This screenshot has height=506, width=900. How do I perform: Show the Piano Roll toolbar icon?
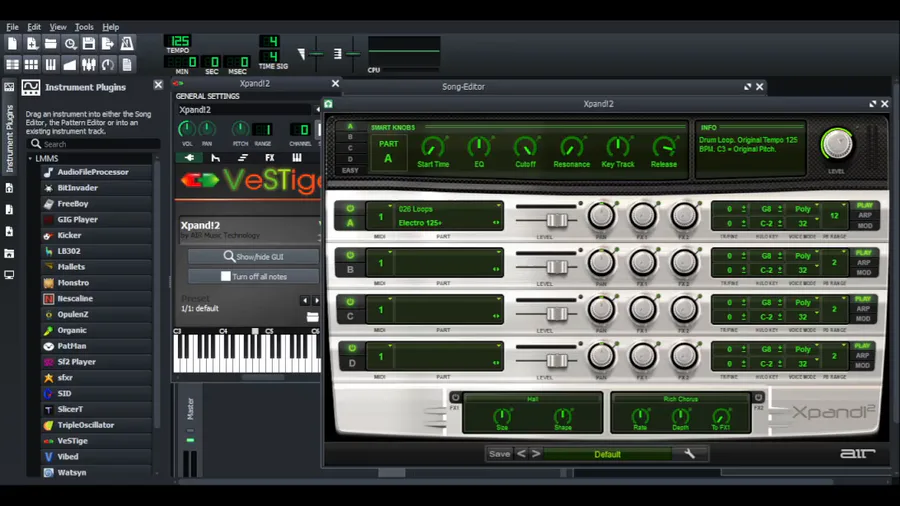click(x=51, y=64)
